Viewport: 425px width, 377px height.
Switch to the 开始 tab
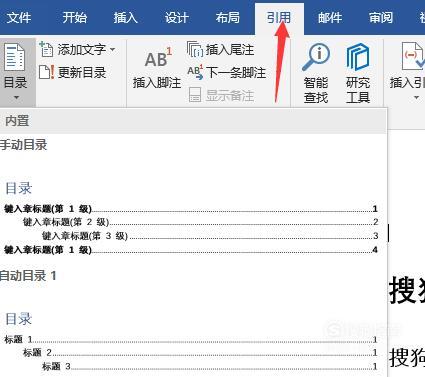(74, 17)
